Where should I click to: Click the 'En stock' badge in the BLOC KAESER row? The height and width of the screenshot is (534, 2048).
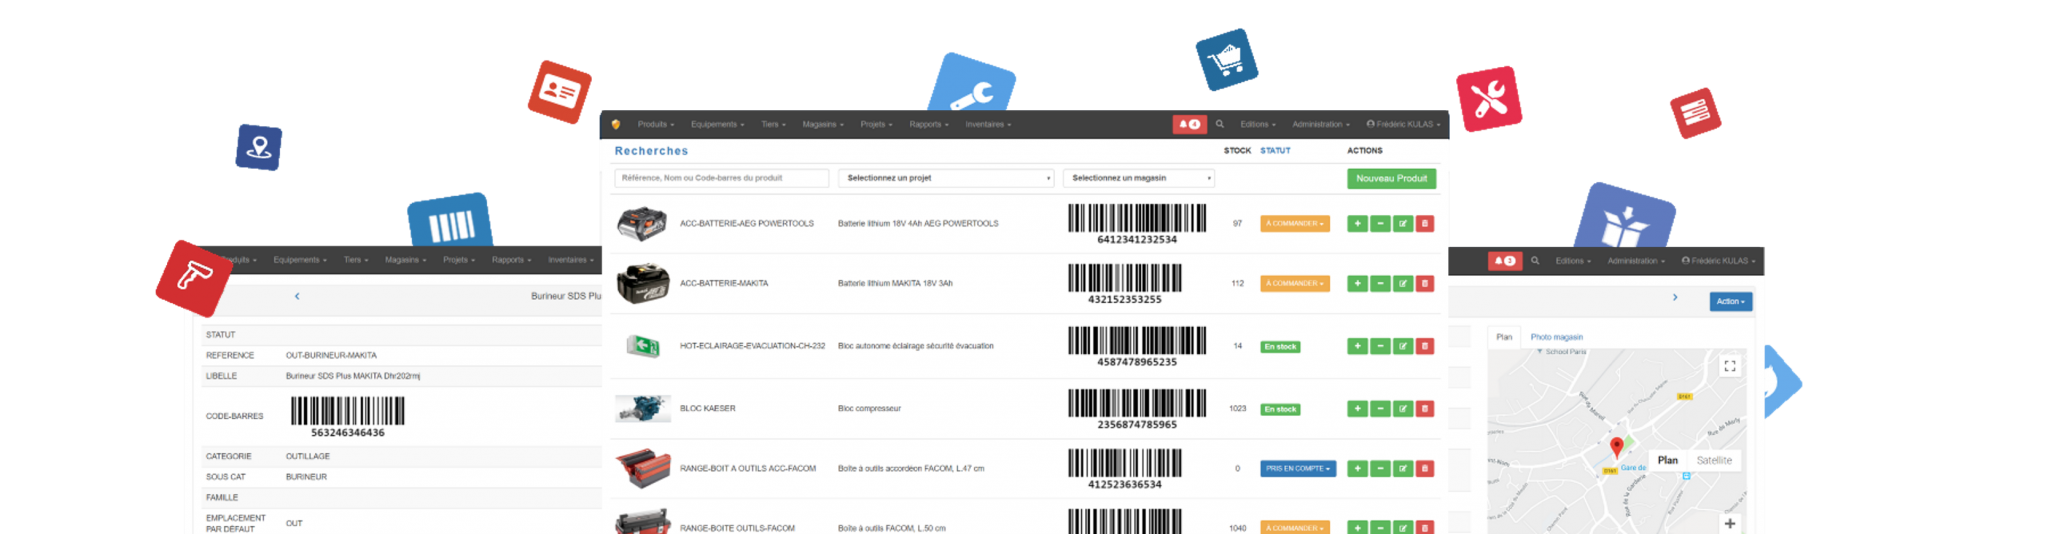pyautogui.click(x=1280, y=409)
